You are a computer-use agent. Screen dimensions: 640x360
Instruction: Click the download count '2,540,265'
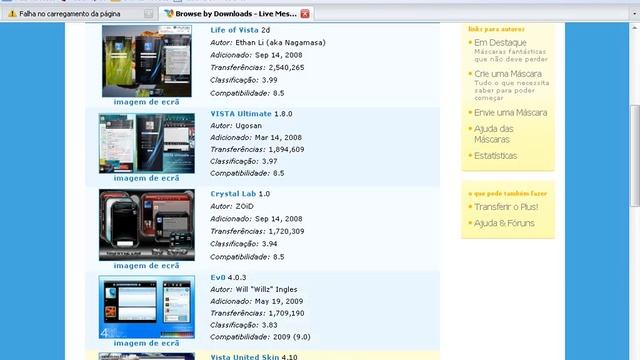click(286, 68)
